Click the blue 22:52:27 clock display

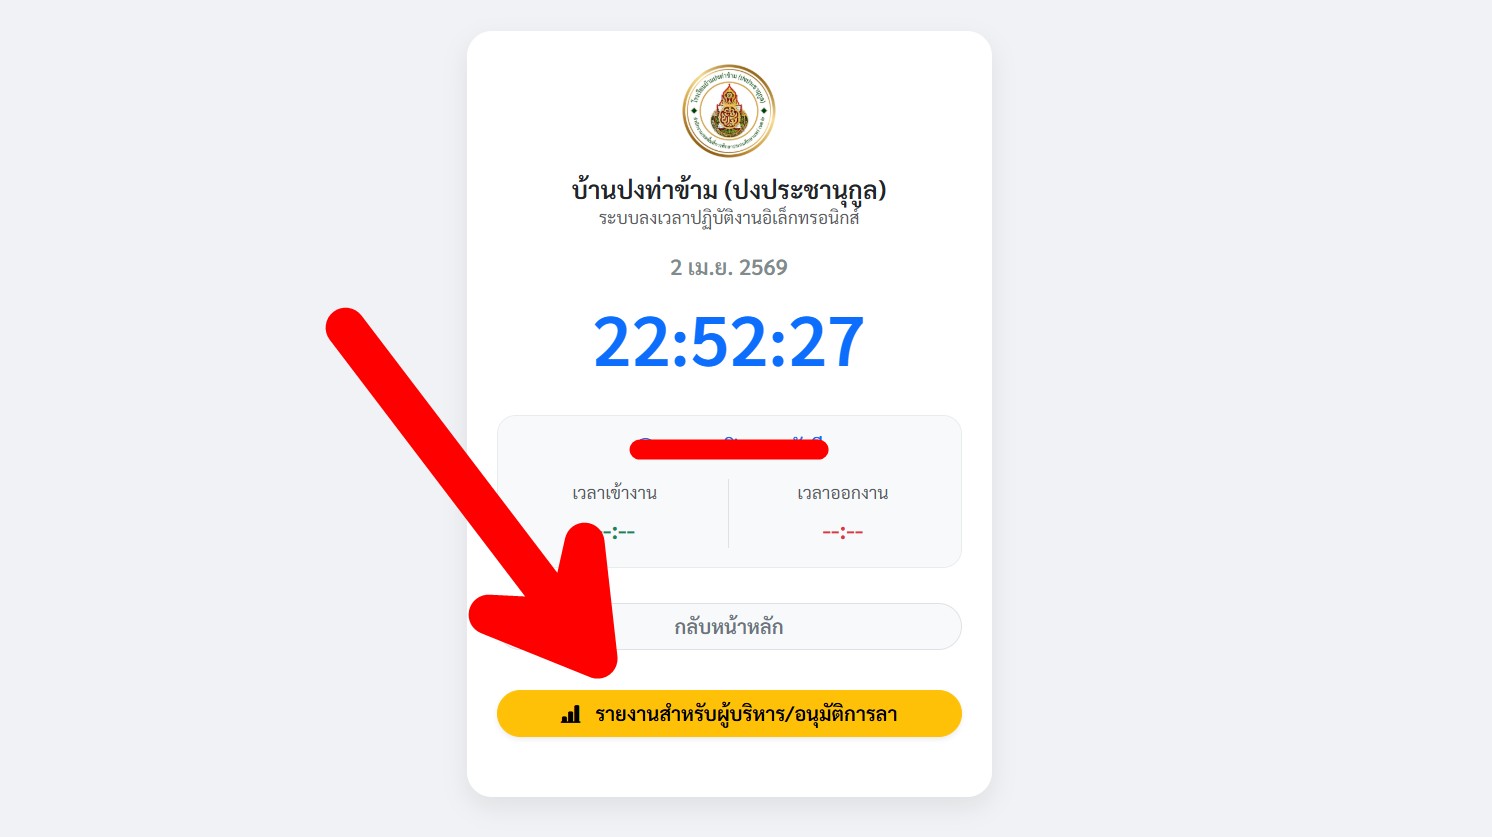[x=729, y=342]
